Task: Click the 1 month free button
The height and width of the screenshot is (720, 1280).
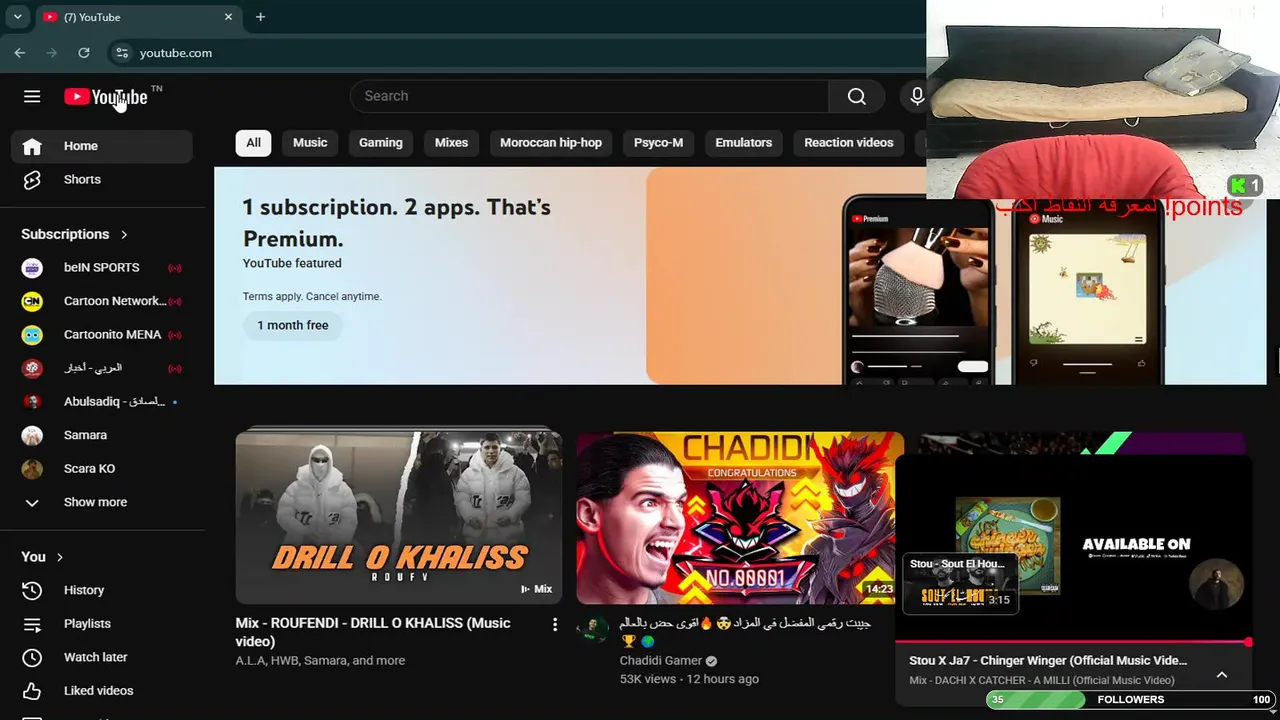Action: tap(293, 325)
